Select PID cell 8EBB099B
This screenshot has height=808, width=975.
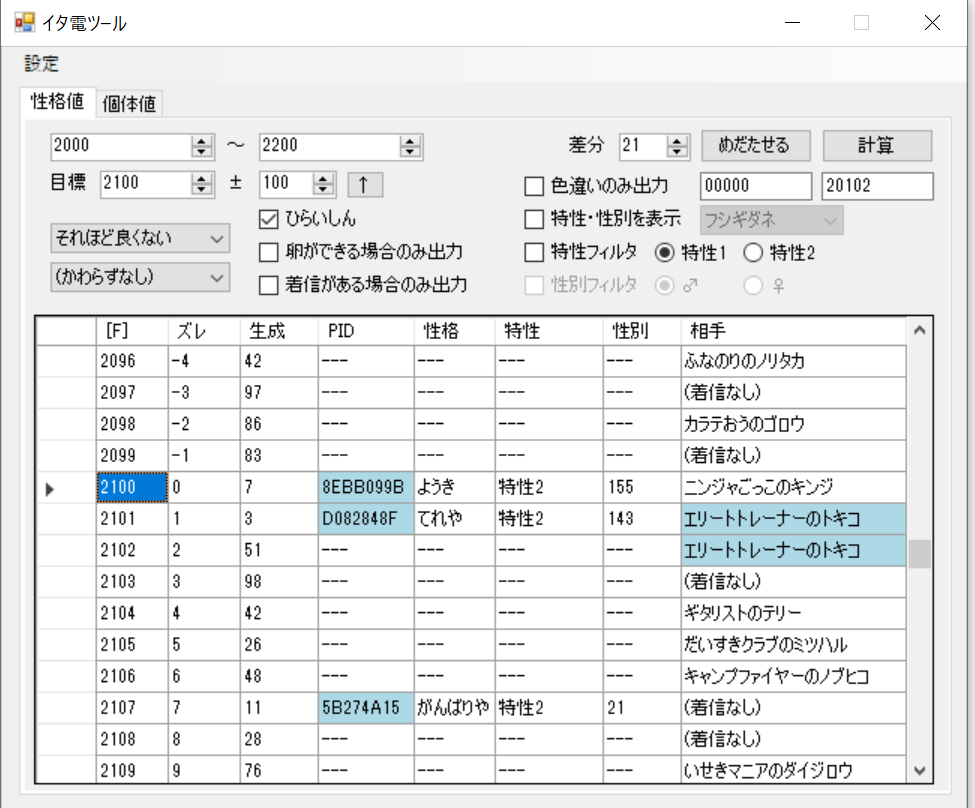366,487
